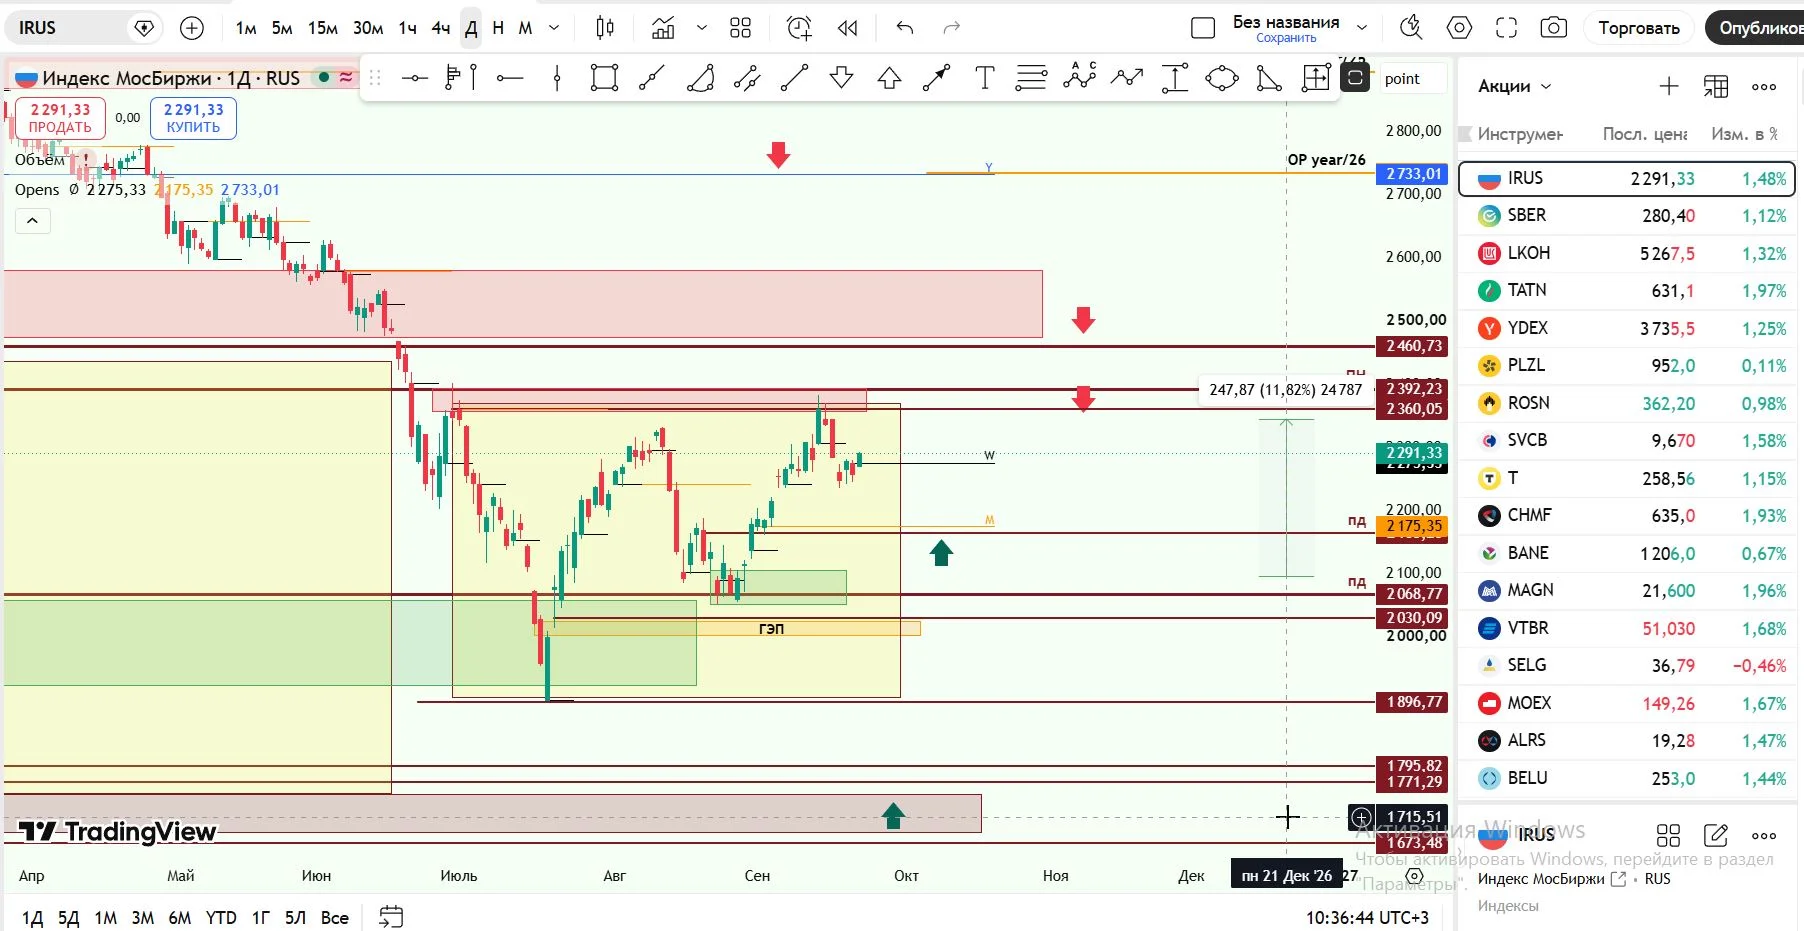Select the horizontal line drawing tool
Viewport: 1804px width, 931px height.
[x=414, y=78]
